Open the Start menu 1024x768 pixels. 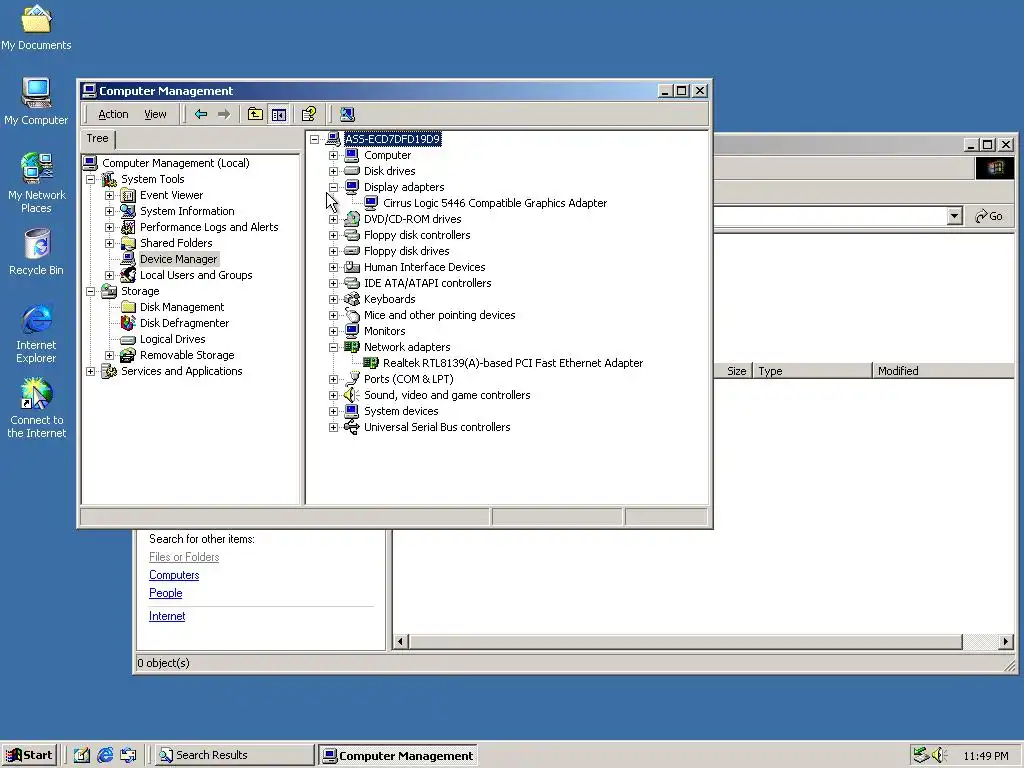tap(29, 756)
